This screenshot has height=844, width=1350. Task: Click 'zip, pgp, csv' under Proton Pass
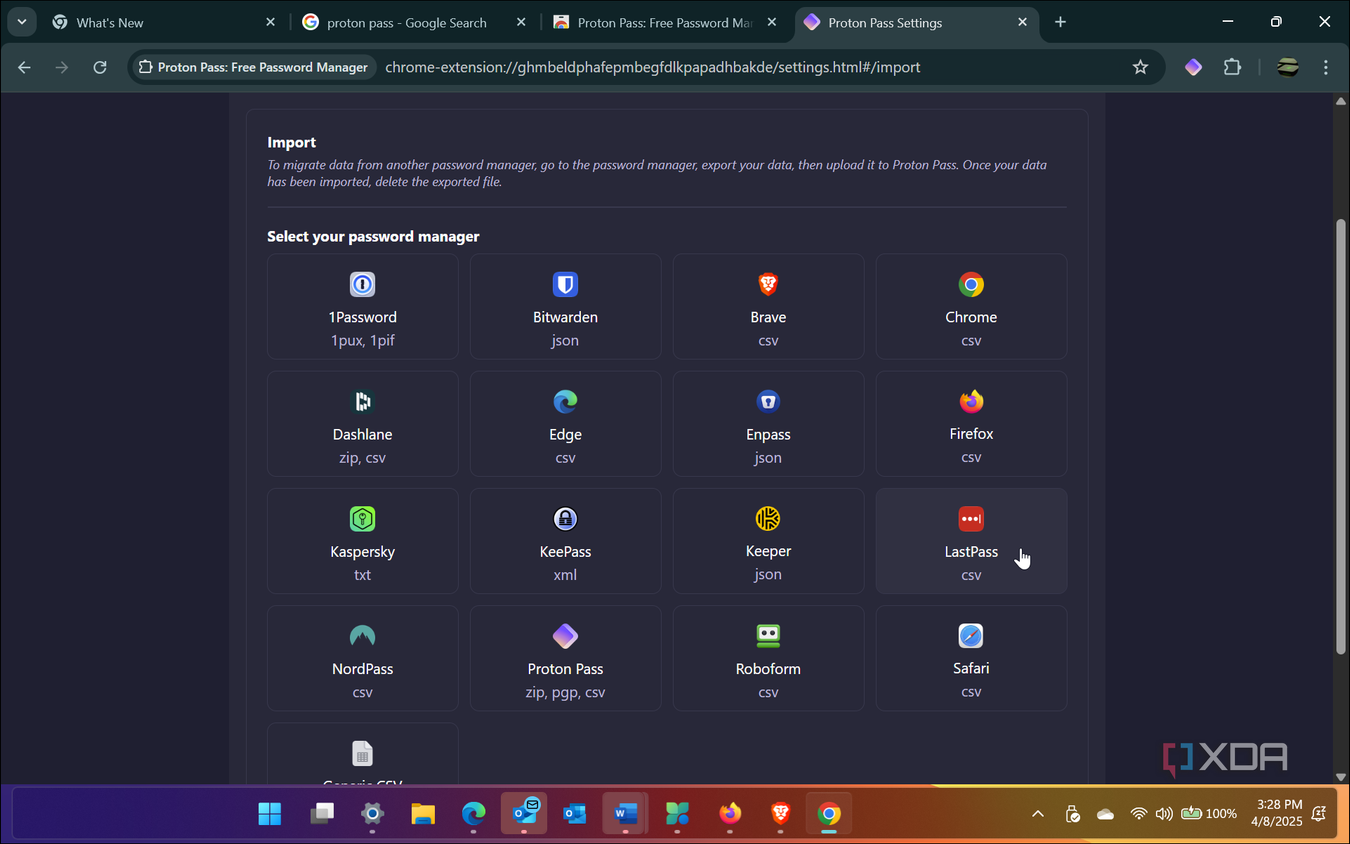coord(565,692)
